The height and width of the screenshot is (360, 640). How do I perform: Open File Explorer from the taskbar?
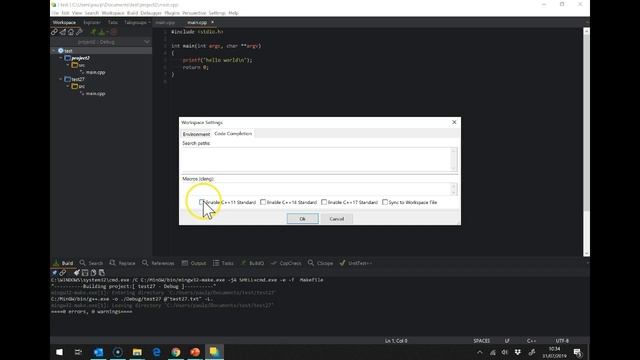click(137, 352)
